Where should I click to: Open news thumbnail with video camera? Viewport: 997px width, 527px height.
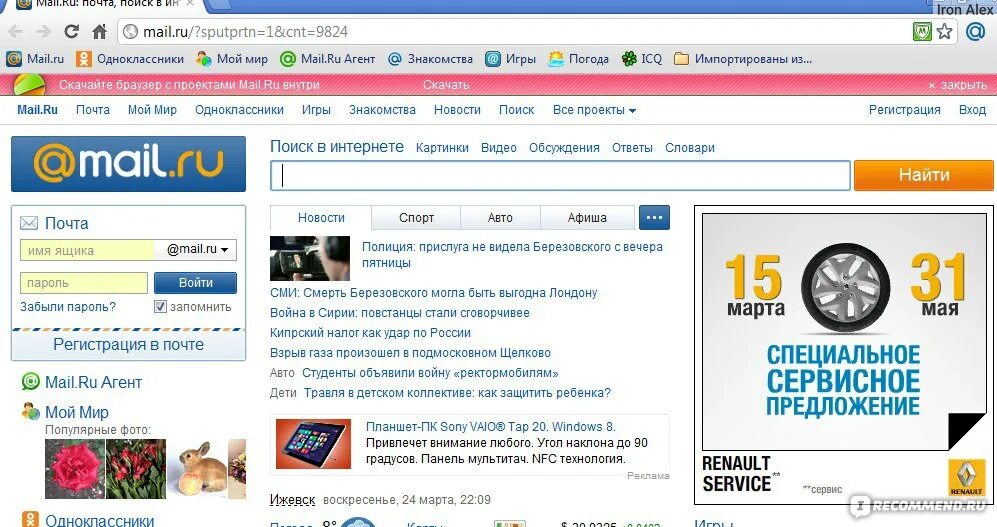pyautogui.click(x=310, y=258)
